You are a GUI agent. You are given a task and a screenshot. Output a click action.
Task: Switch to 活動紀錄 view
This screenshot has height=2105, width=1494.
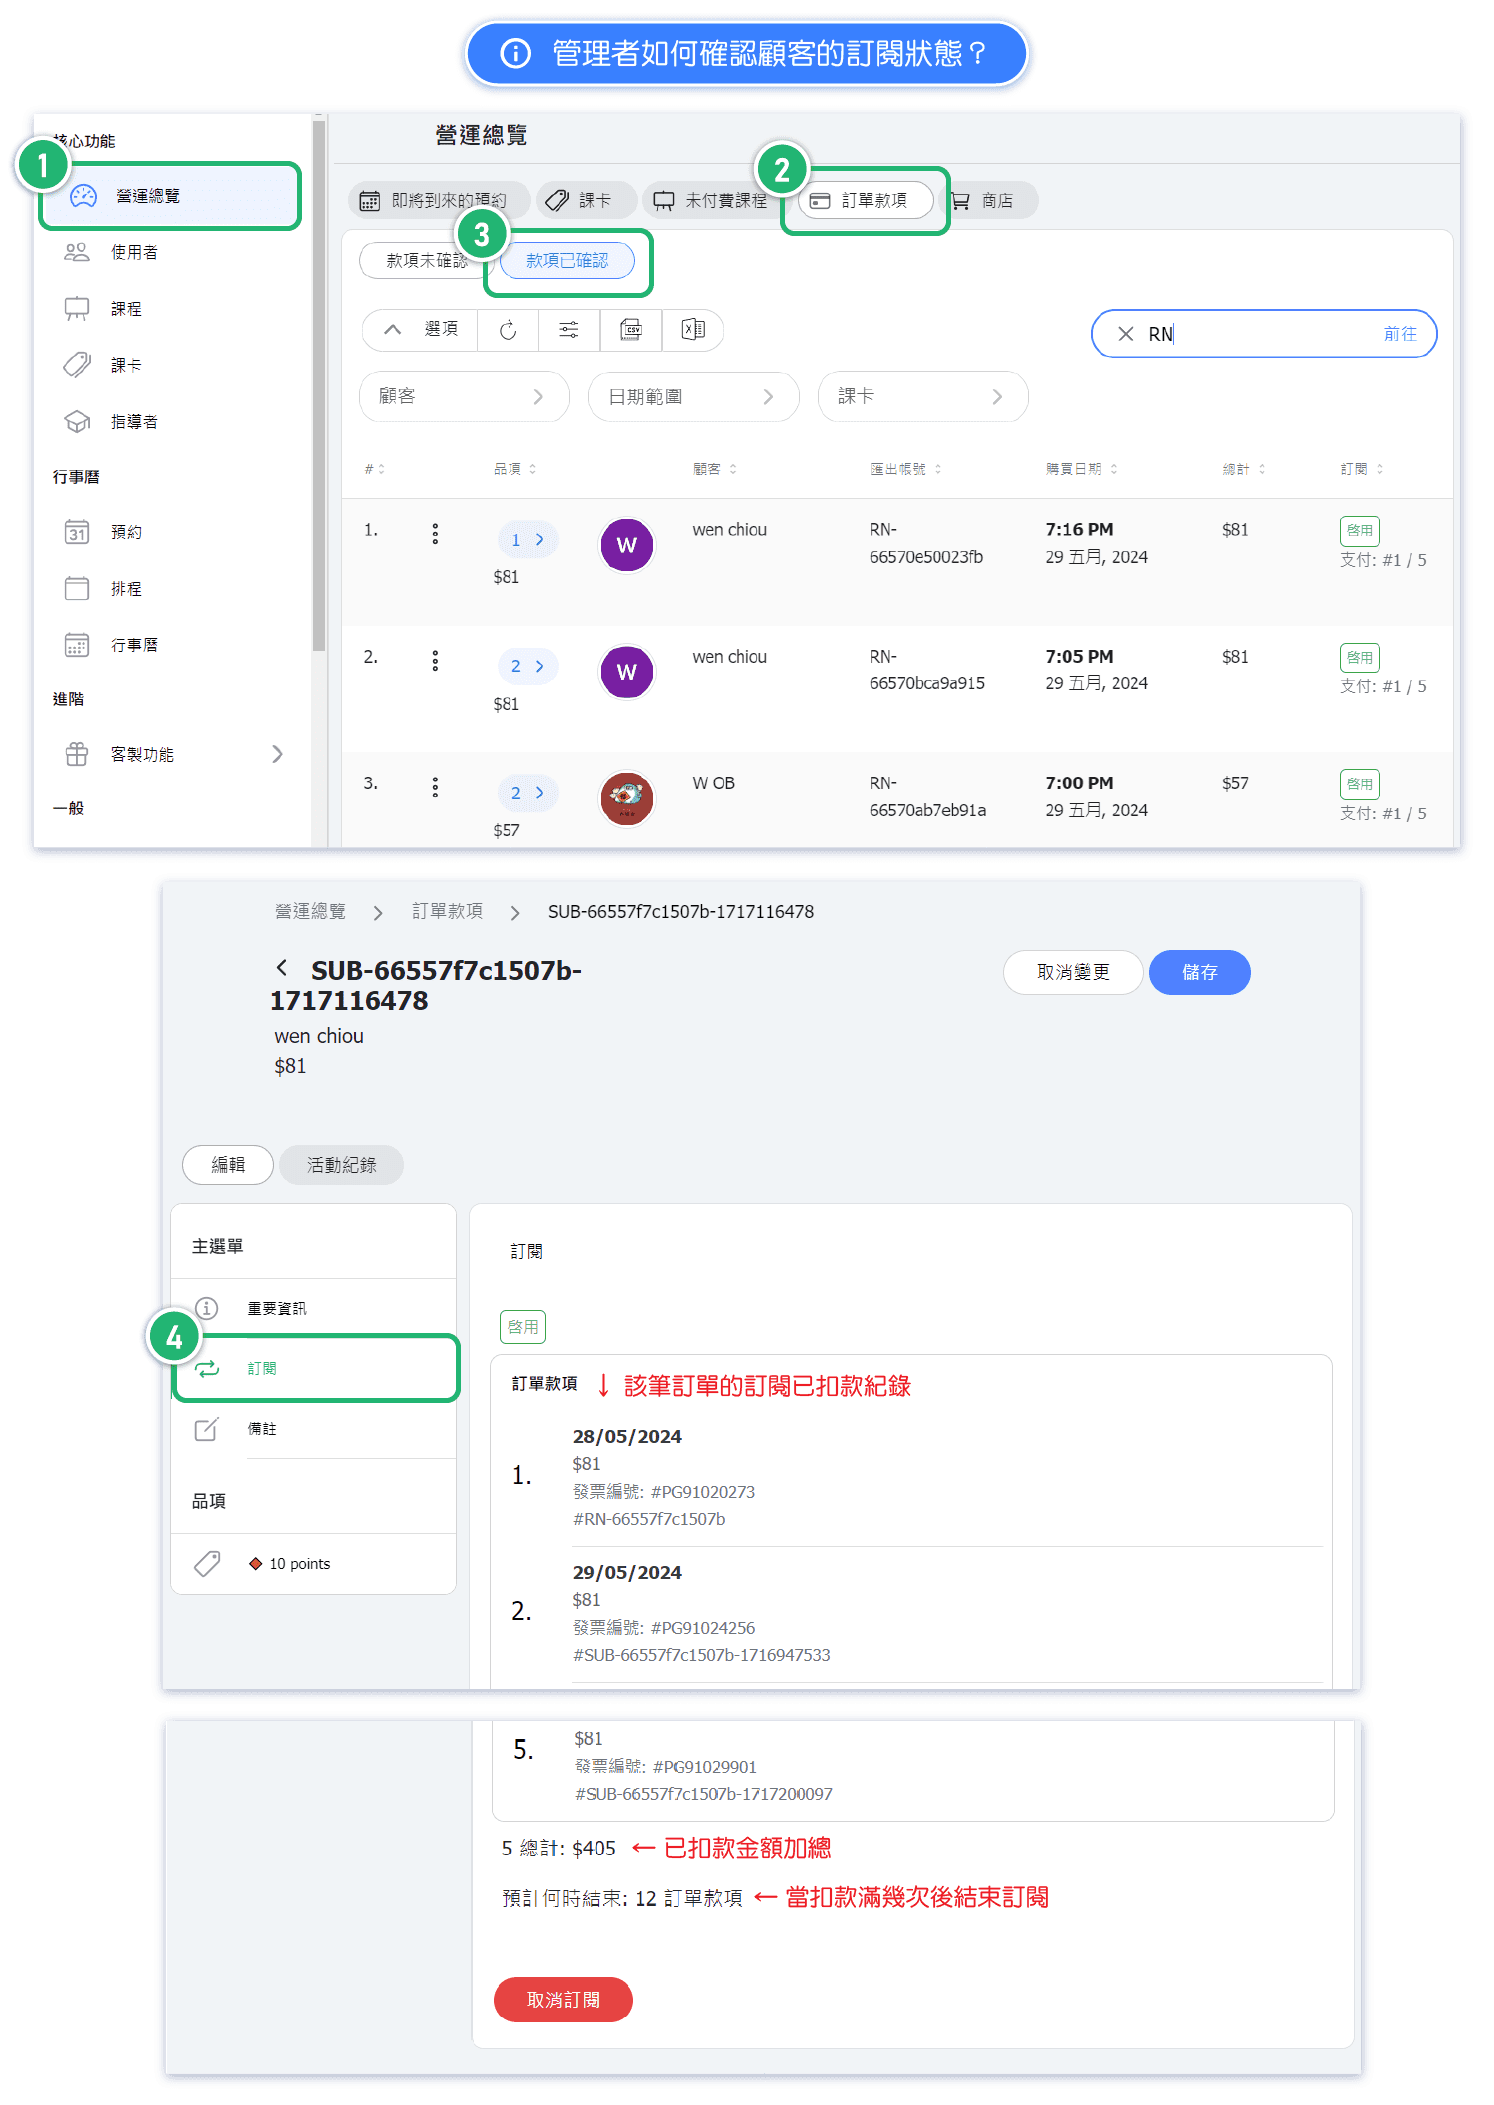[x=341, y=1165]
